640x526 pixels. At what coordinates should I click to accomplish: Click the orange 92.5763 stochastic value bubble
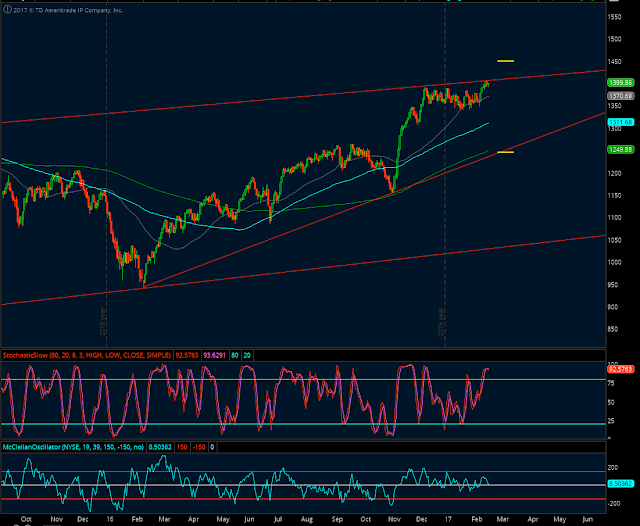(x=620, y=369)
